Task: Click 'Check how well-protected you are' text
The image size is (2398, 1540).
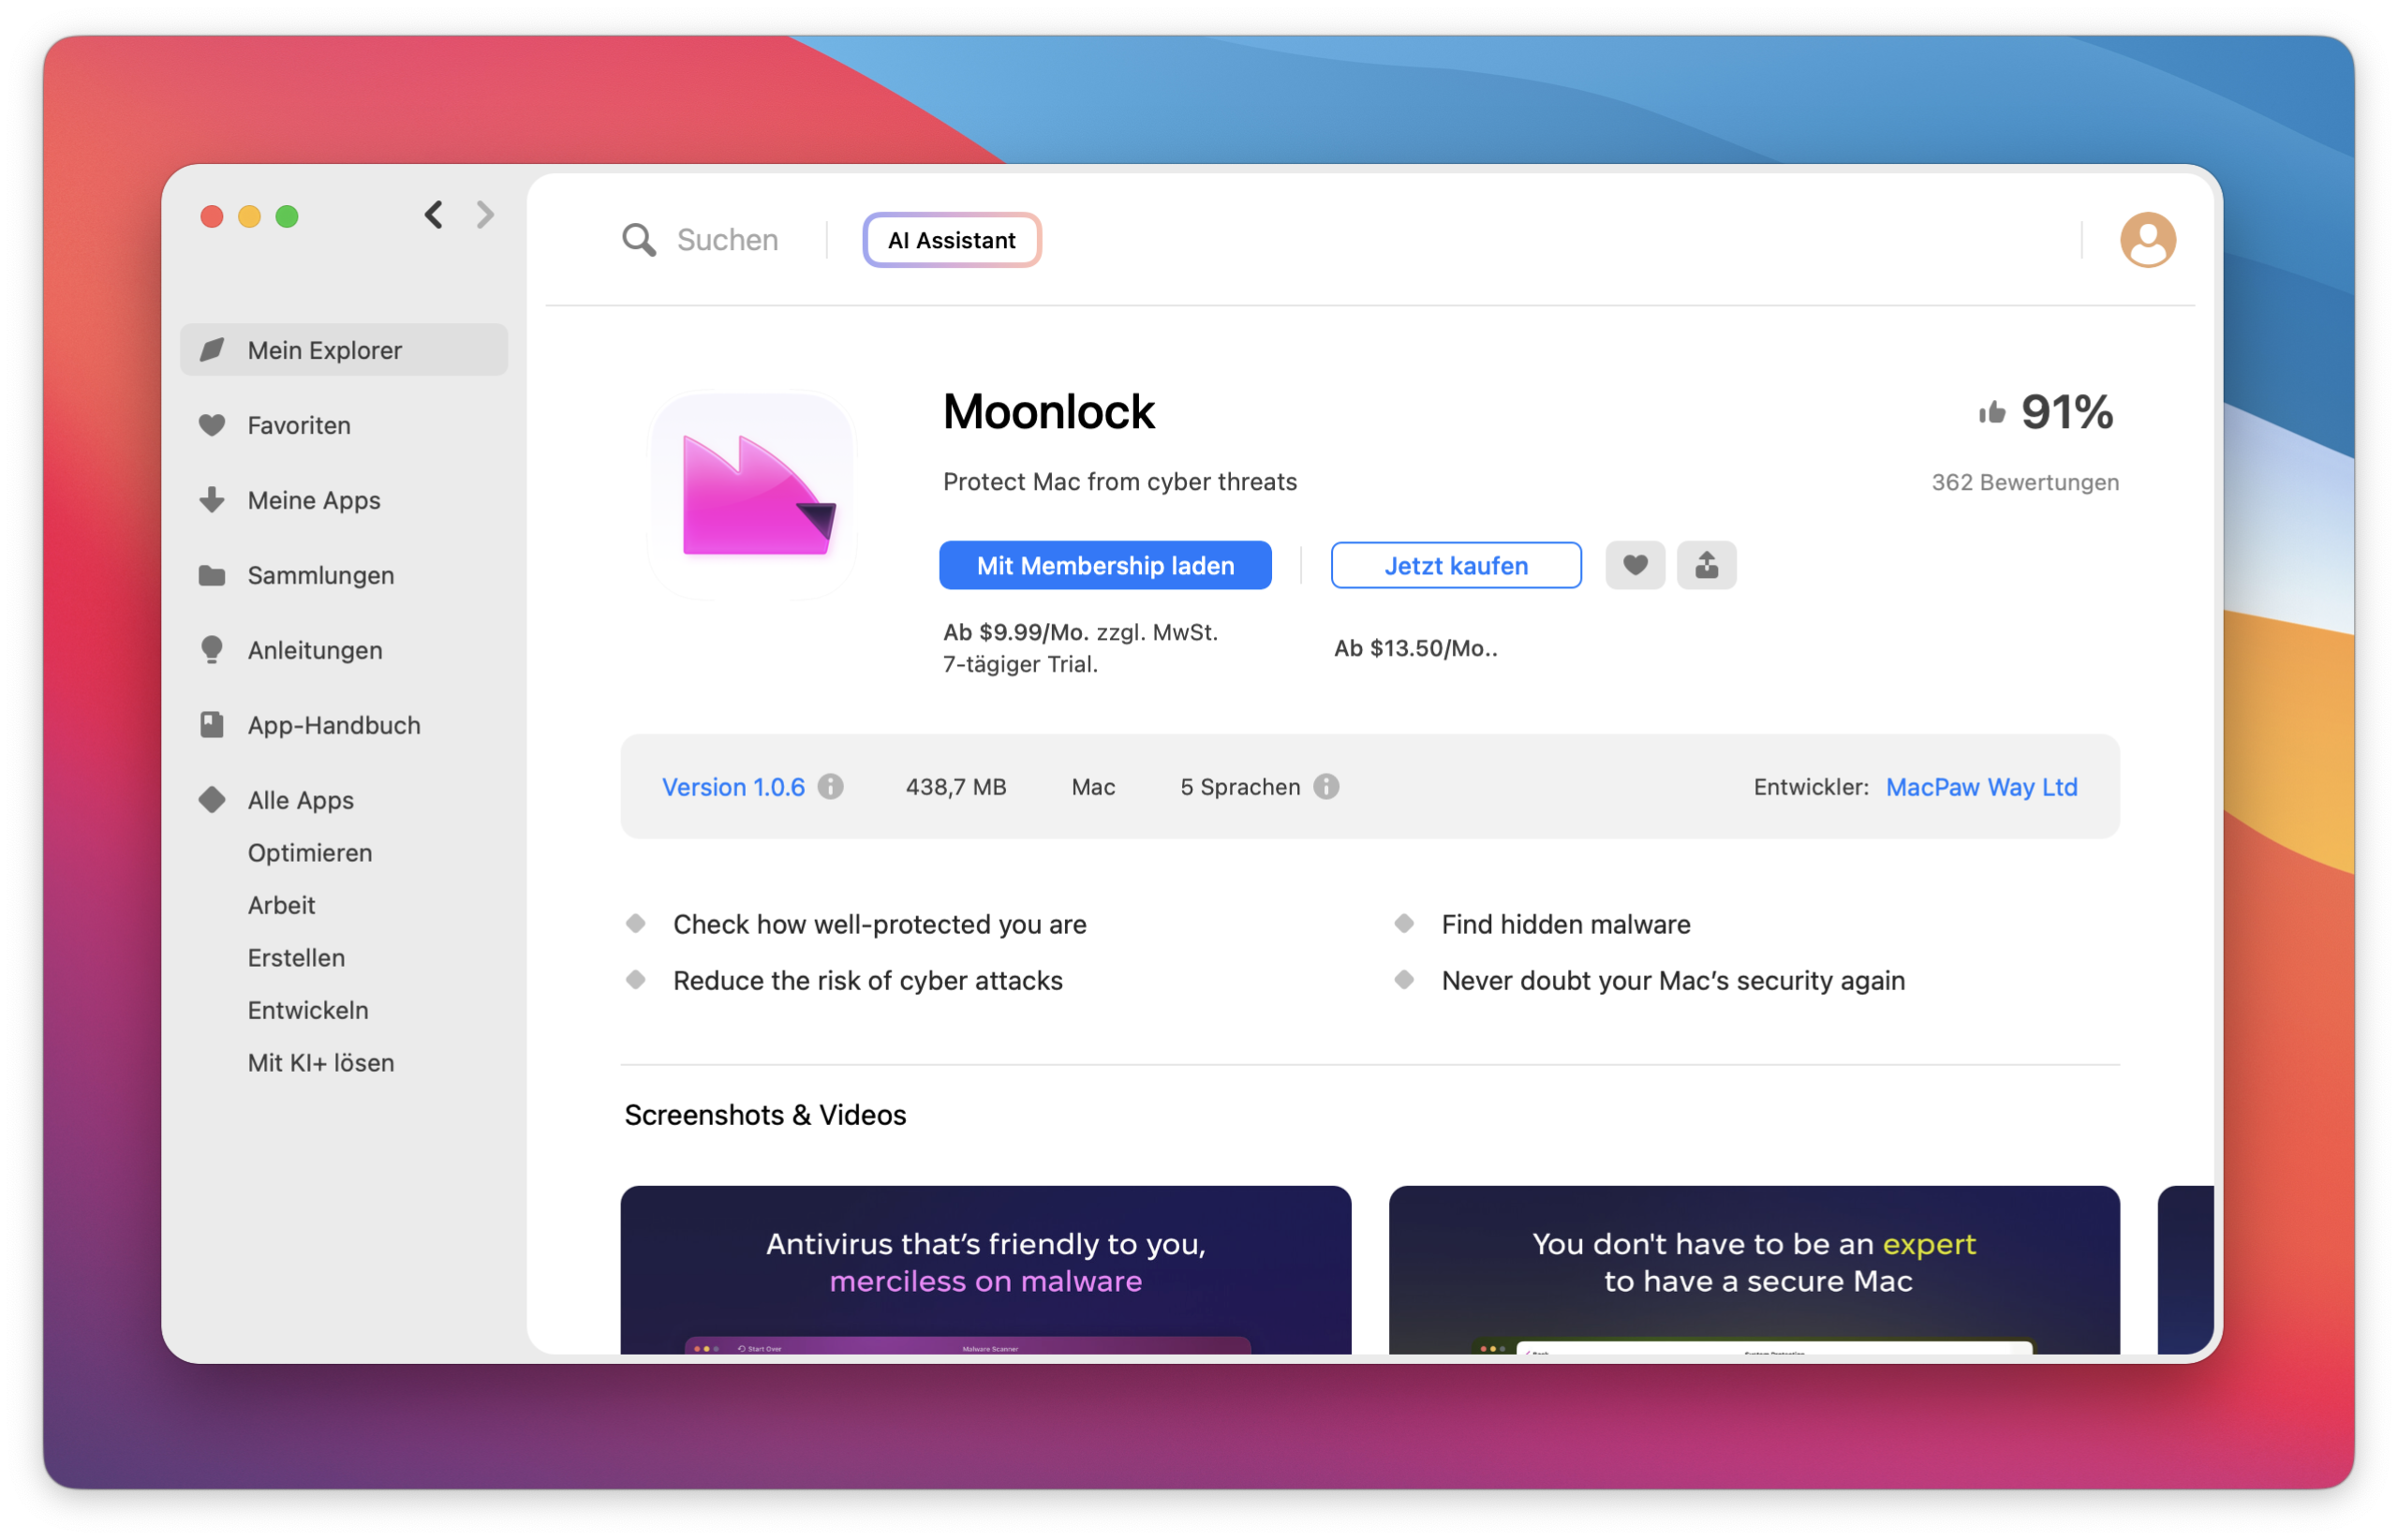Action: pos(880,924)
